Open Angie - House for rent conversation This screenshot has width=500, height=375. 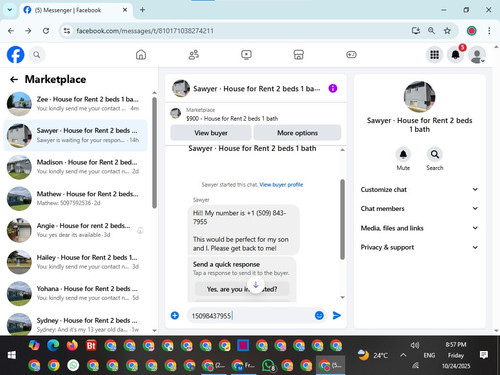(x=75, y=230)
